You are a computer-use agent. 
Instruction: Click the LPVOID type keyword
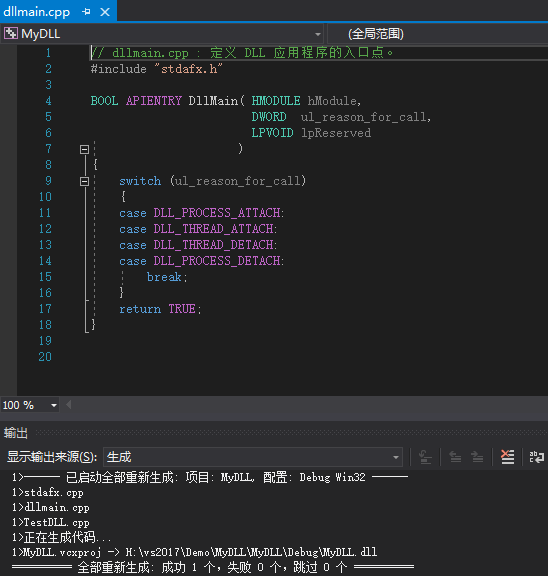point(272,133)
